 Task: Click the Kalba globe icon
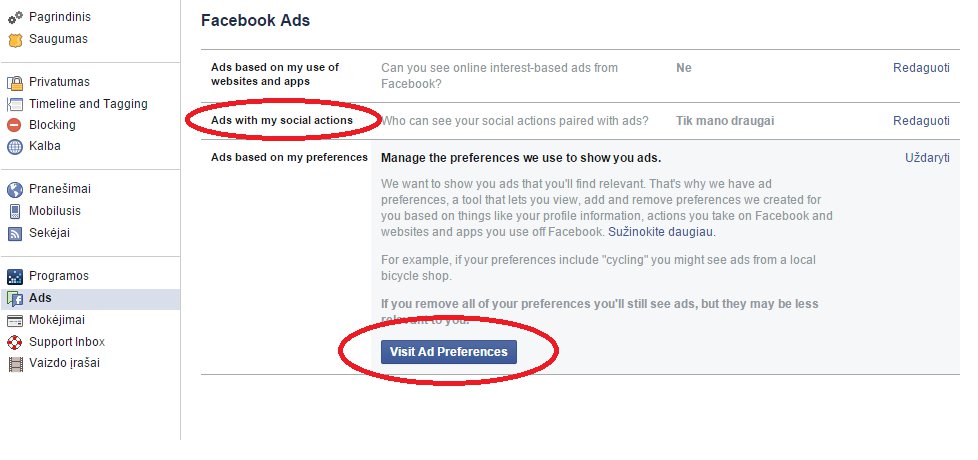pyautogui.click(x=15, y=146)
